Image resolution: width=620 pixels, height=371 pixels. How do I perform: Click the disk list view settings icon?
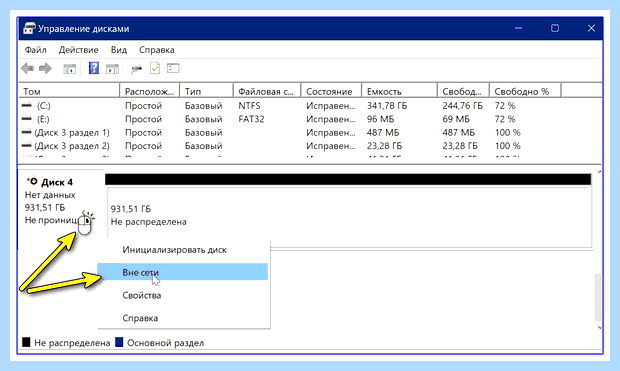(x=173, y=68)
